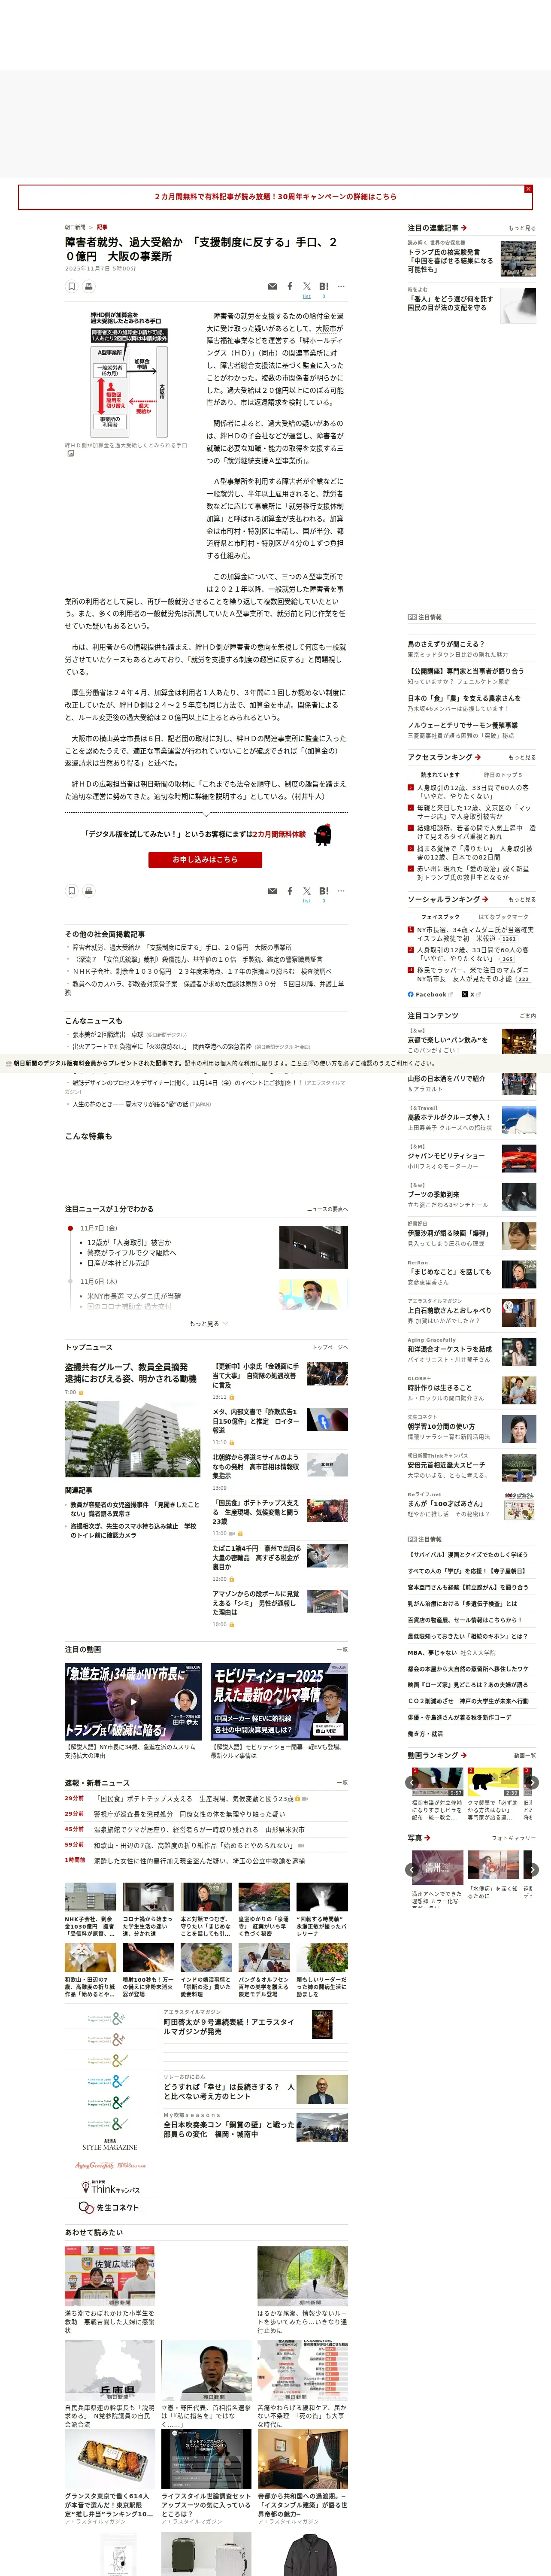Click the bottom Facebook share icon
Image resolution: width=551 pixels, height=2576 pixels.
(x=290, y=891)
